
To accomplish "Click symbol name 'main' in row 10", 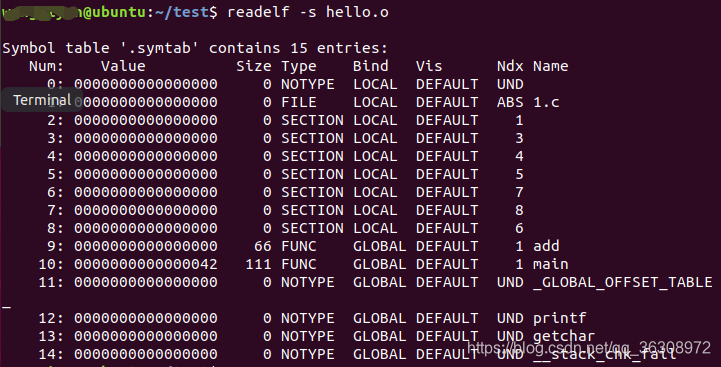I will click(550, 264).
